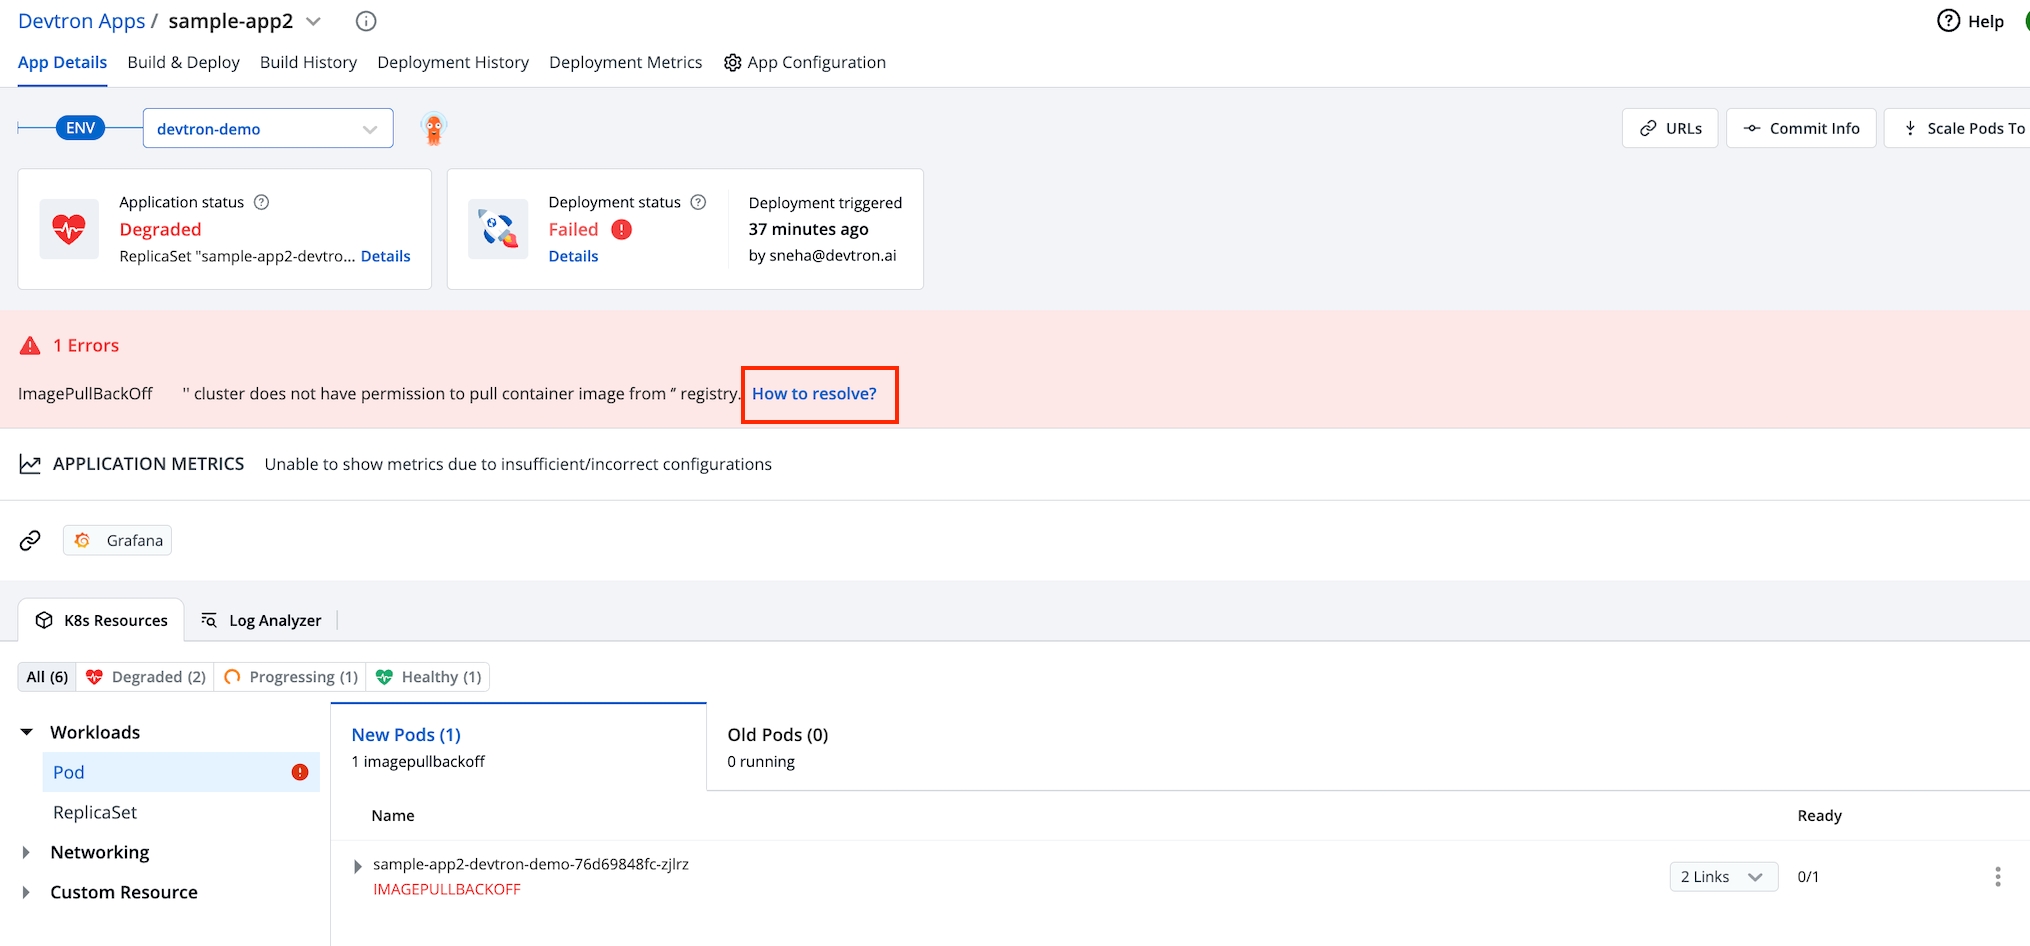Click the Pod error indicator icon

pyautogui.click(x=300, y=772)
